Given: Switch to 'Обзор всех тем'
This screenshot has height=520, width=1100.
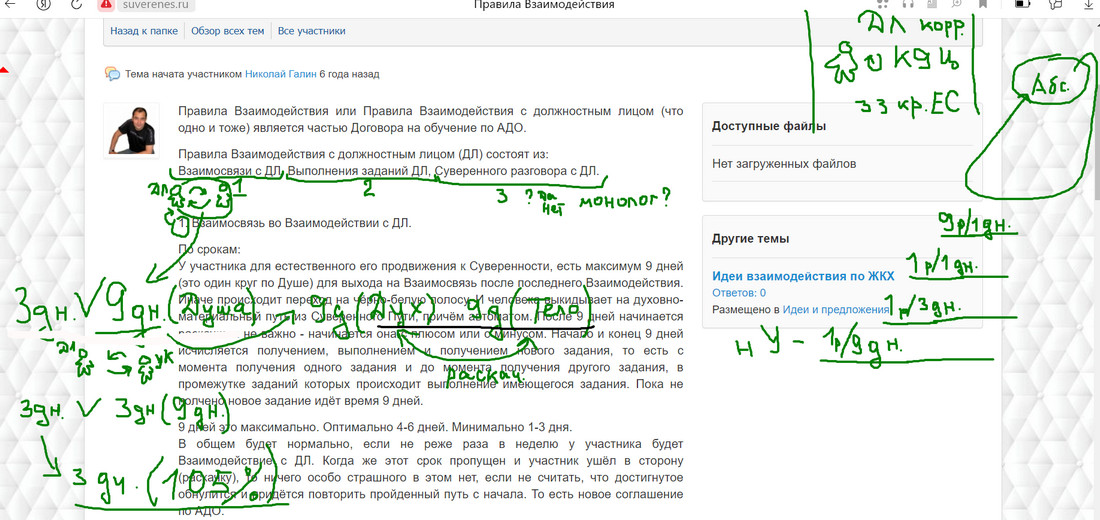Looking at the screenshot, I should coord(227,31).
